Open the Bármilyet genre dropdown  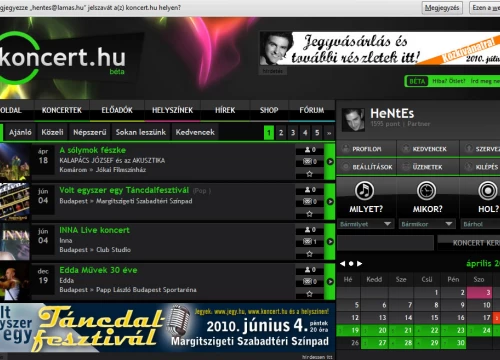coord(366,224)
